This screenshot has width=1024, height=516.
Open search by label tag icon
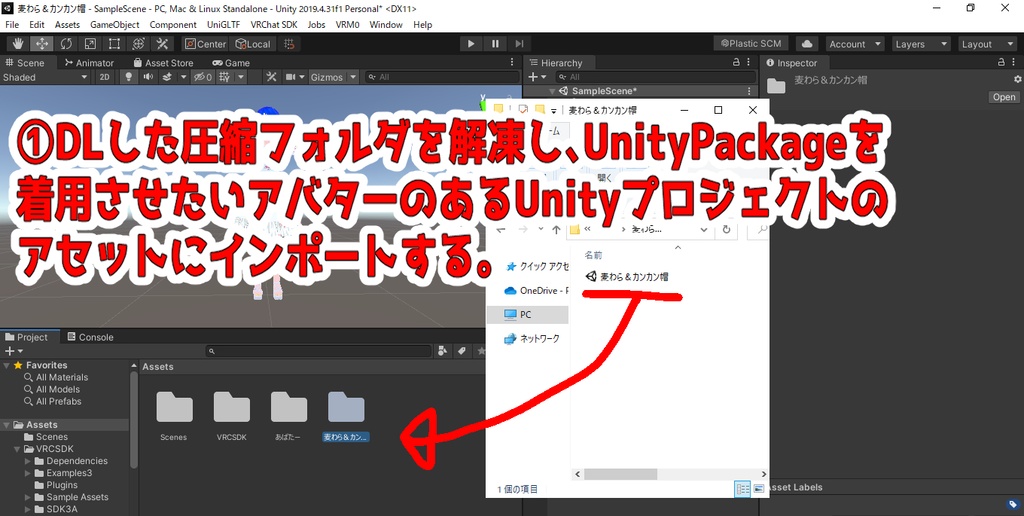click(462, 351)
